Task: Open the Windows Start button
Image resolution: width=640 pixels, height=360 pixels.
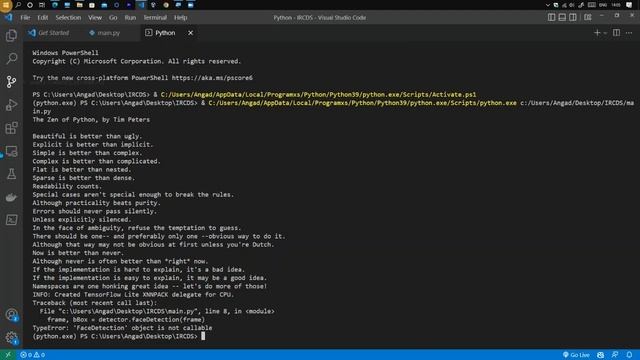Action: 6,5
